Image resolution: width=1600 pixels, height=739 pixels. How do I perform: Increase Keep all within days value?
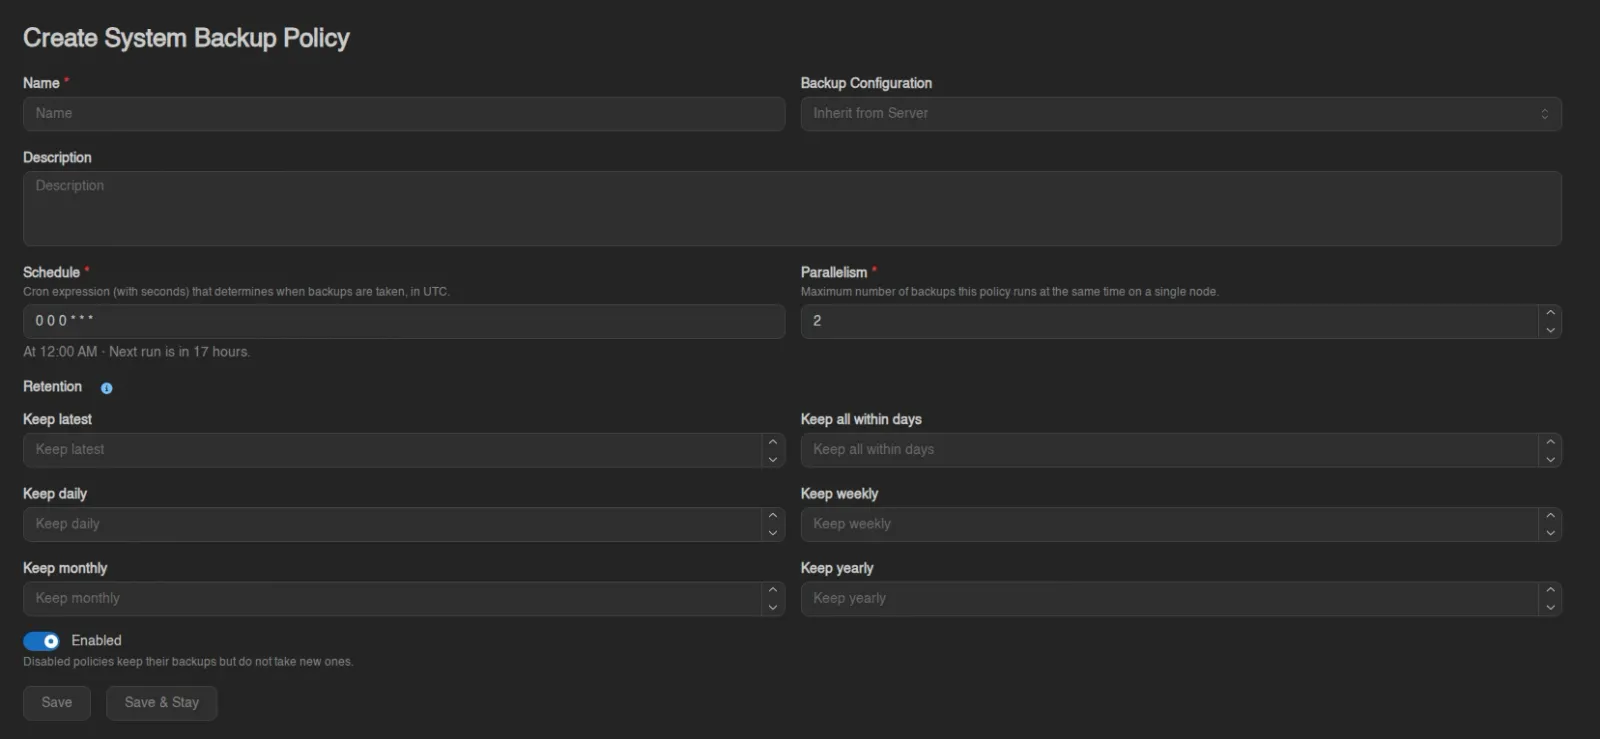coord(1550,441)
